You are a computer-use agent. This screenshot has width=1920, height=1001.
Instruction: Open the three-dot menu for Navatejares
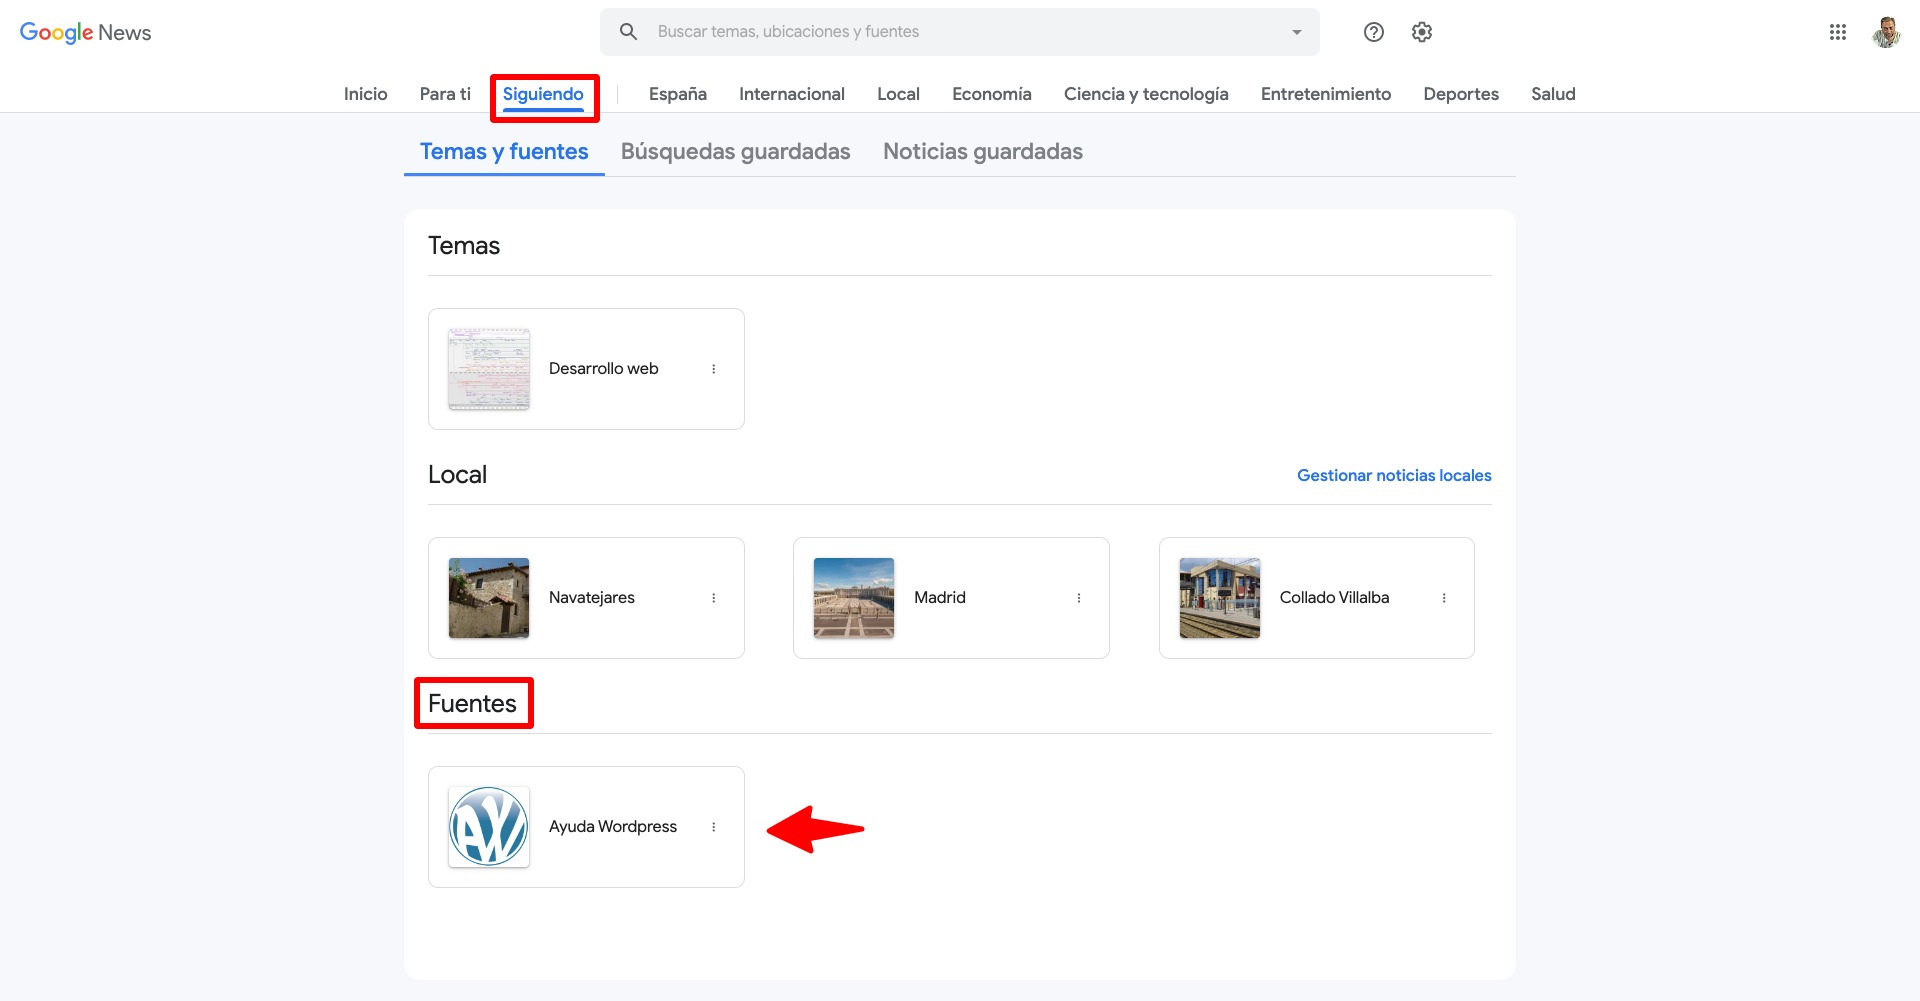(714, 598)
